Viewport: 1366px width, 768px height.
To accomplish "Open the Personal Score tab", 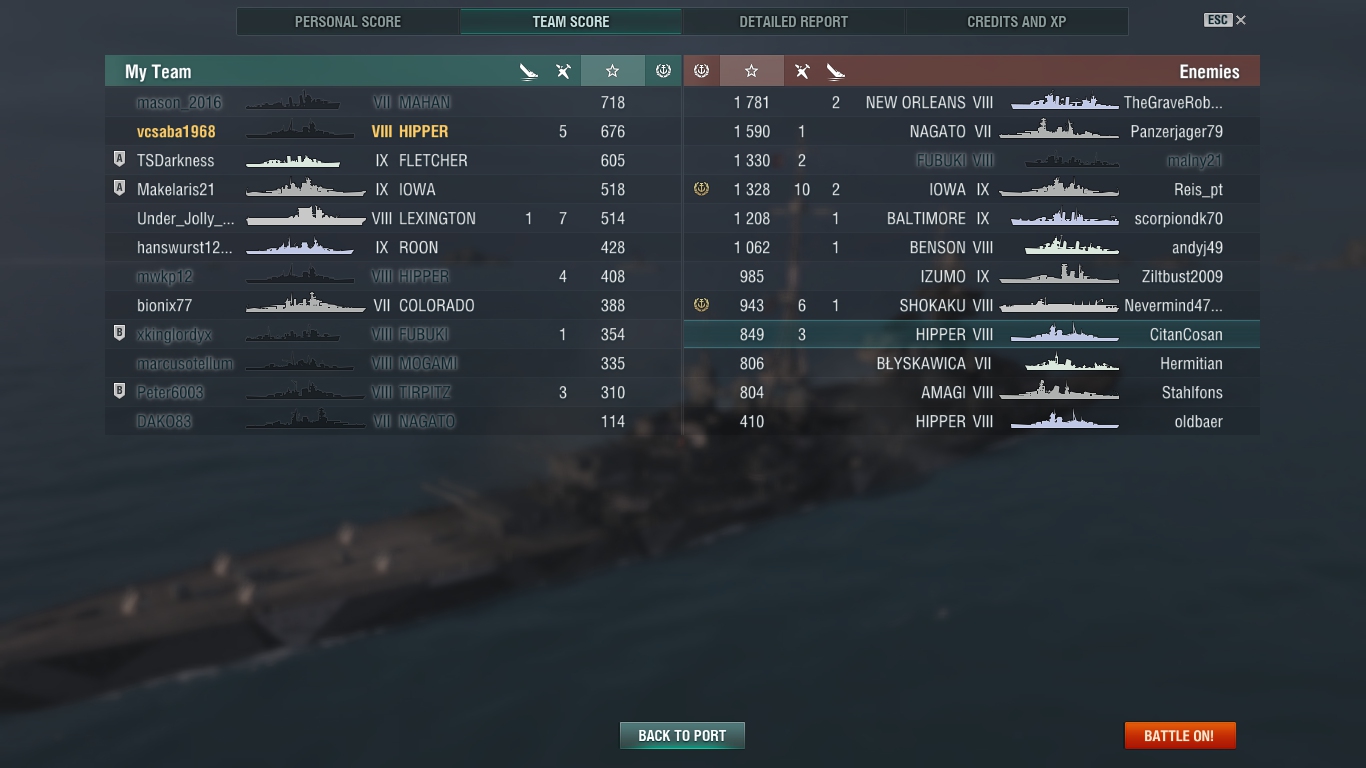I will [348, 22].
